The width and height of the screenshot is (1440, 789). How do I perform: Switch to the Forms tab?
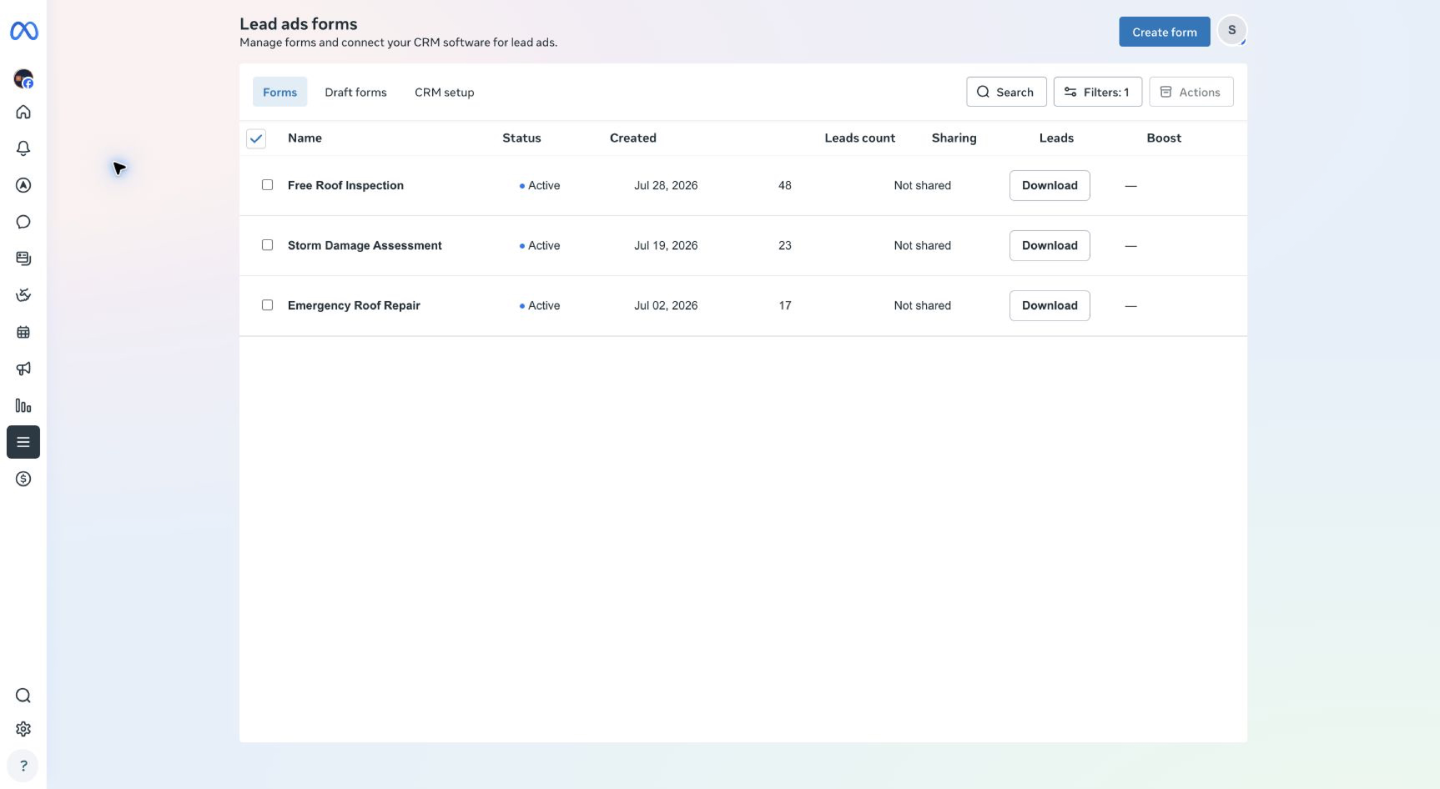280,92
